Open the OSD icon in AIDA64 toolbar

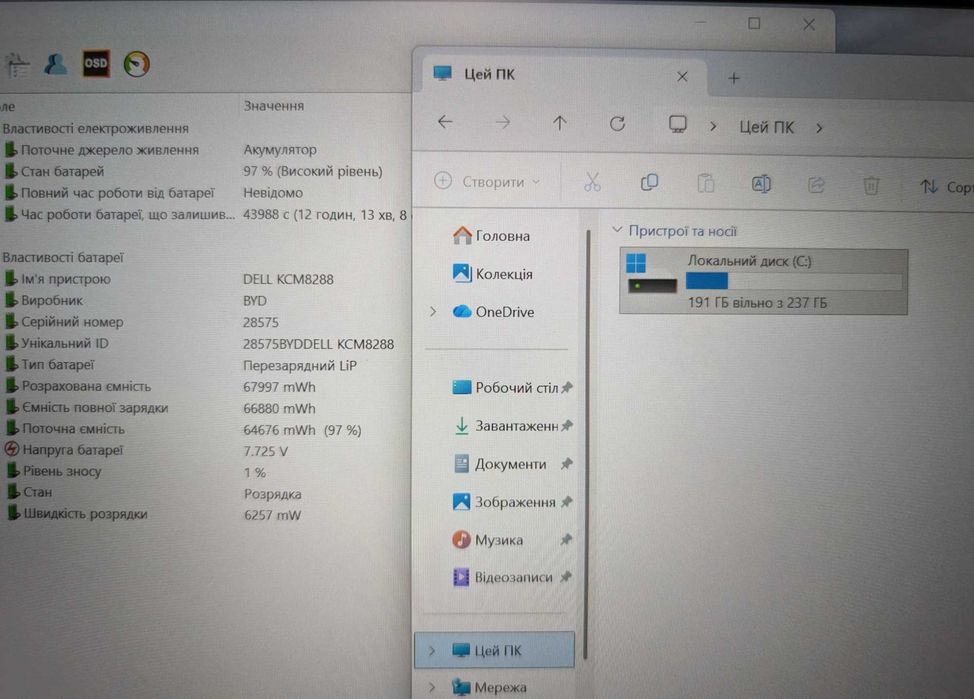(x=96, y=63)
